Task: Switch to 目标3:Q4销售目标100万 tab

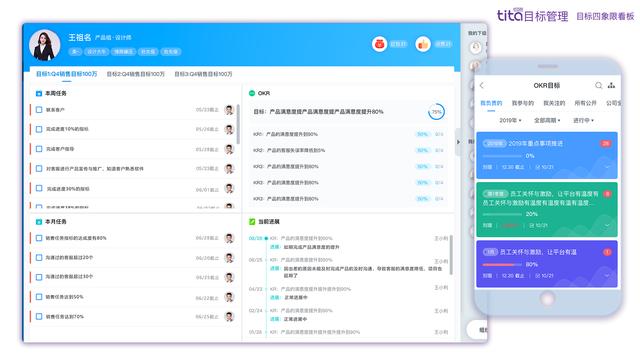Action: pos(203,74)
